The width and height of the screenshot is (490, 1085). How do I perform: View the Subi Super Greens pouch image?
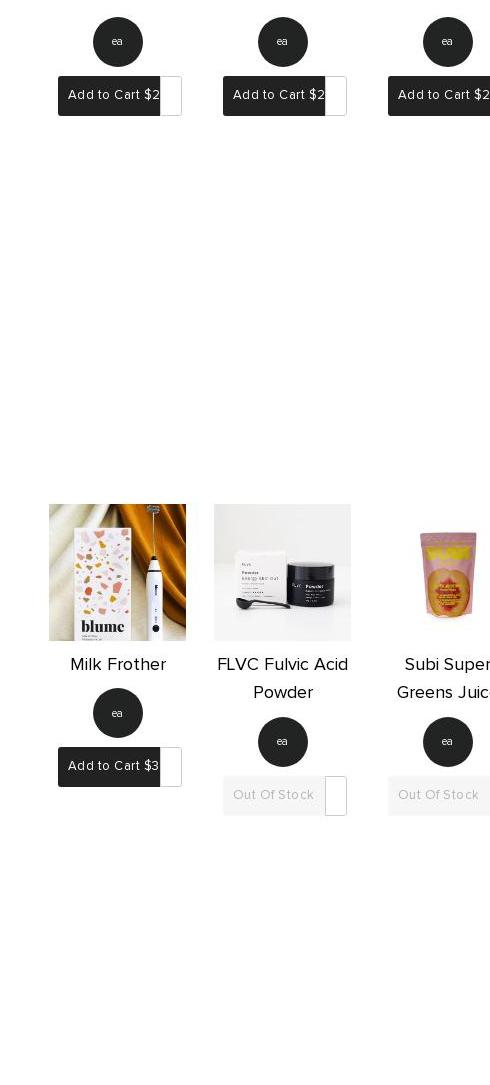(x=447, y=572)
